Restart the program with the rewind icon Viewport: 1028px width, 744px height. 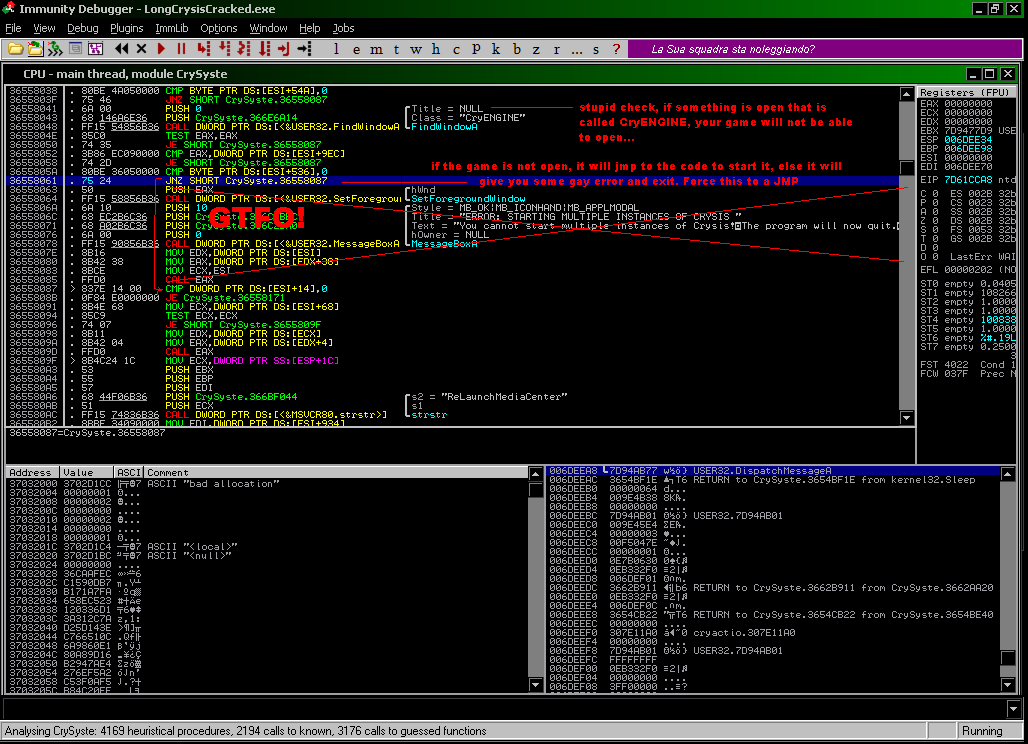121,49
